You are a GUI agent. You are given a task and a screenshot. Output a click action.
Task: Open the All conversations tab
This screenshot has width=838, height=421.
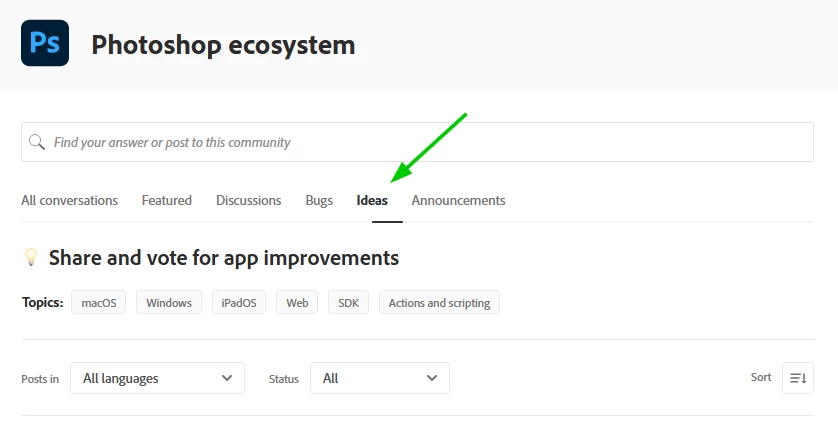pyautogui.click(x=69, y=200)
